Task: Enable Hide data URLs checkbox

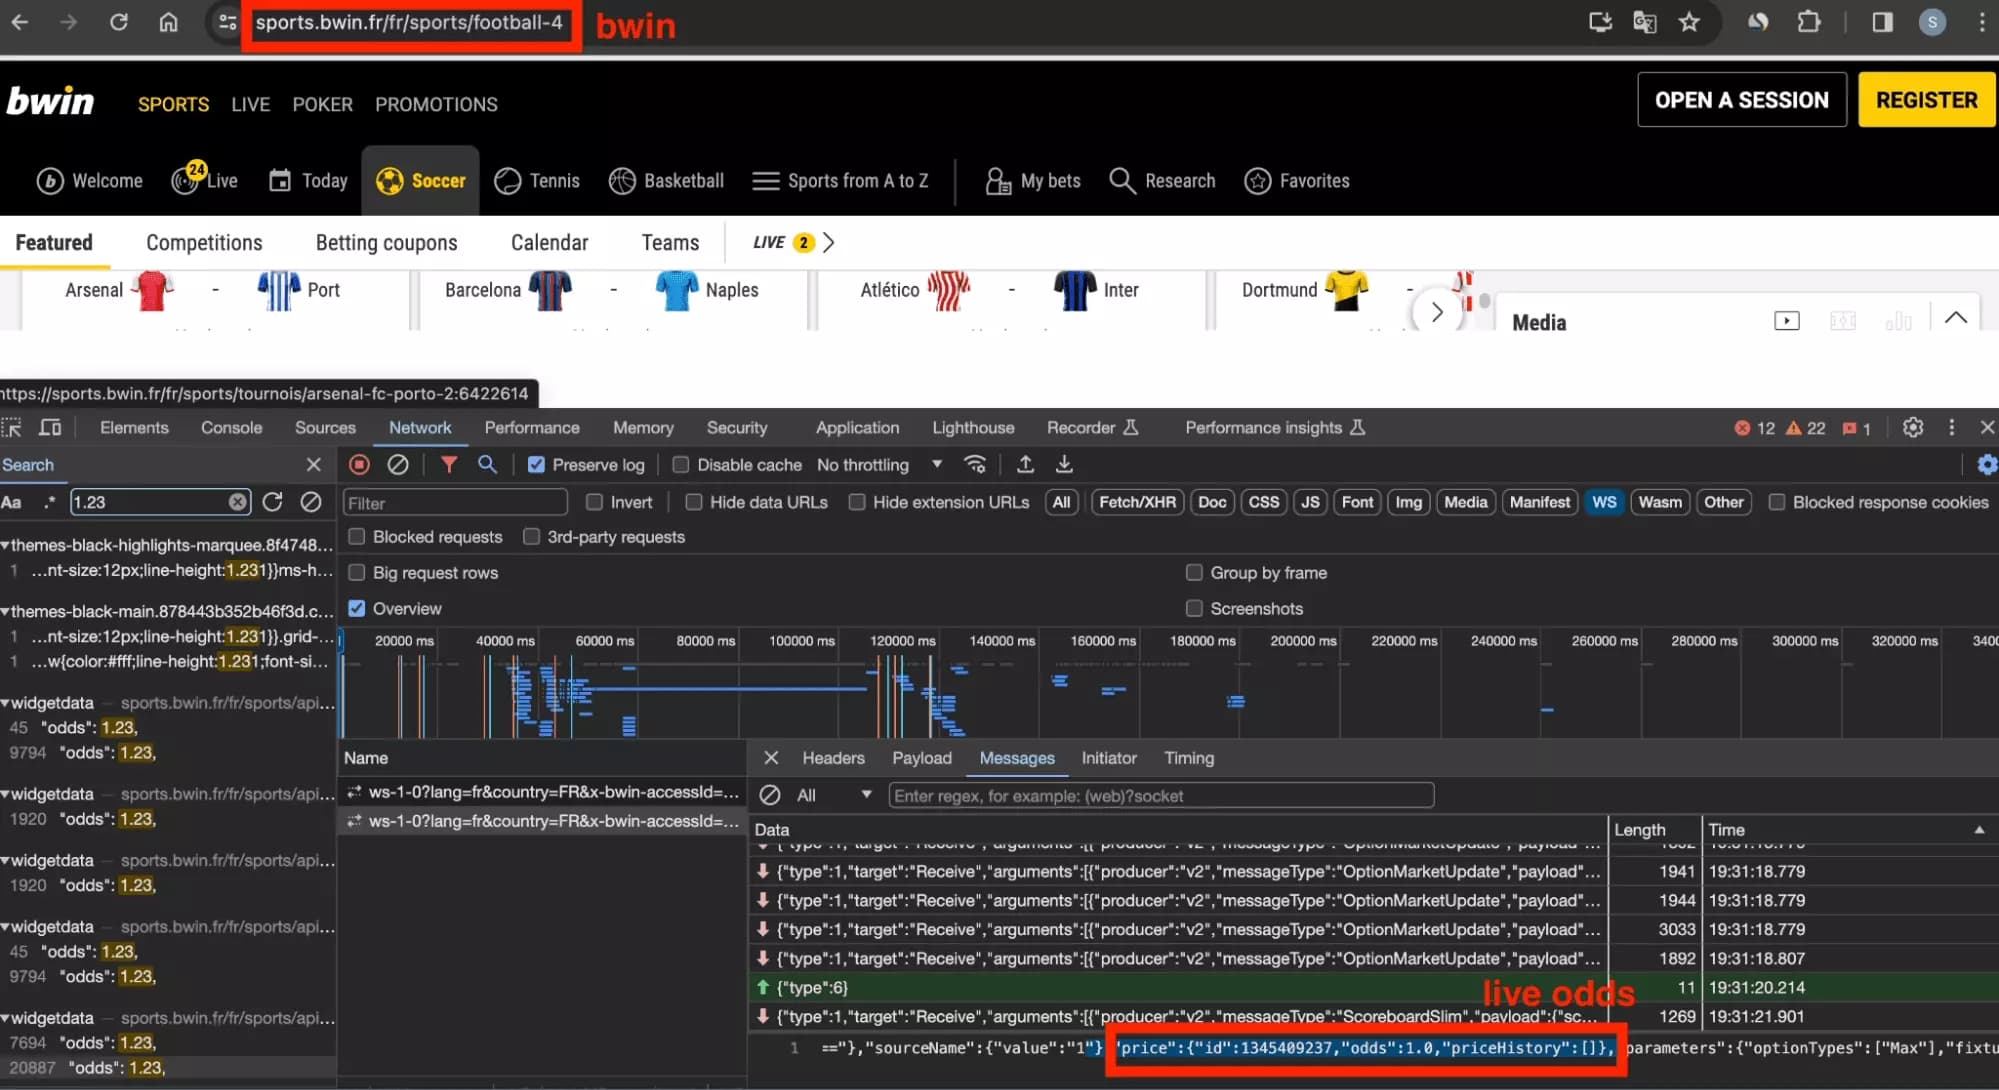Action: click(693, 502)
